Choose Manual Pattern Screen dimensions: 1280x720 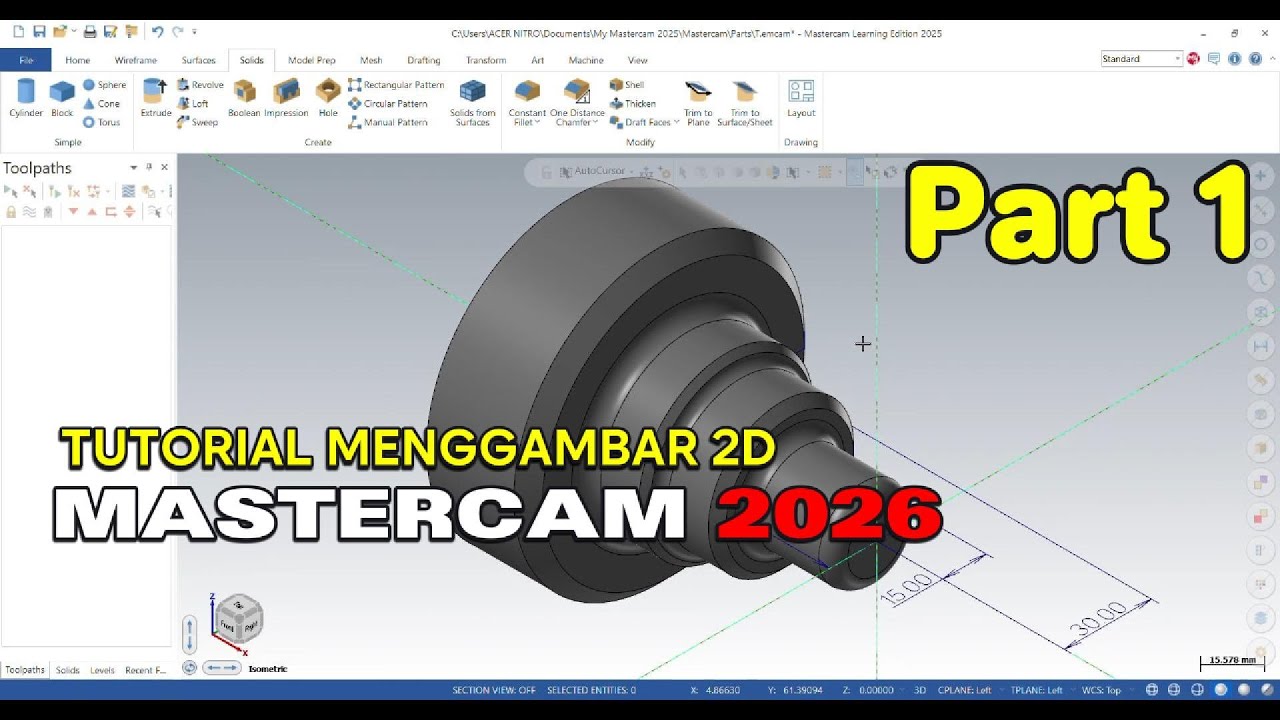click(x=388, y=122)
